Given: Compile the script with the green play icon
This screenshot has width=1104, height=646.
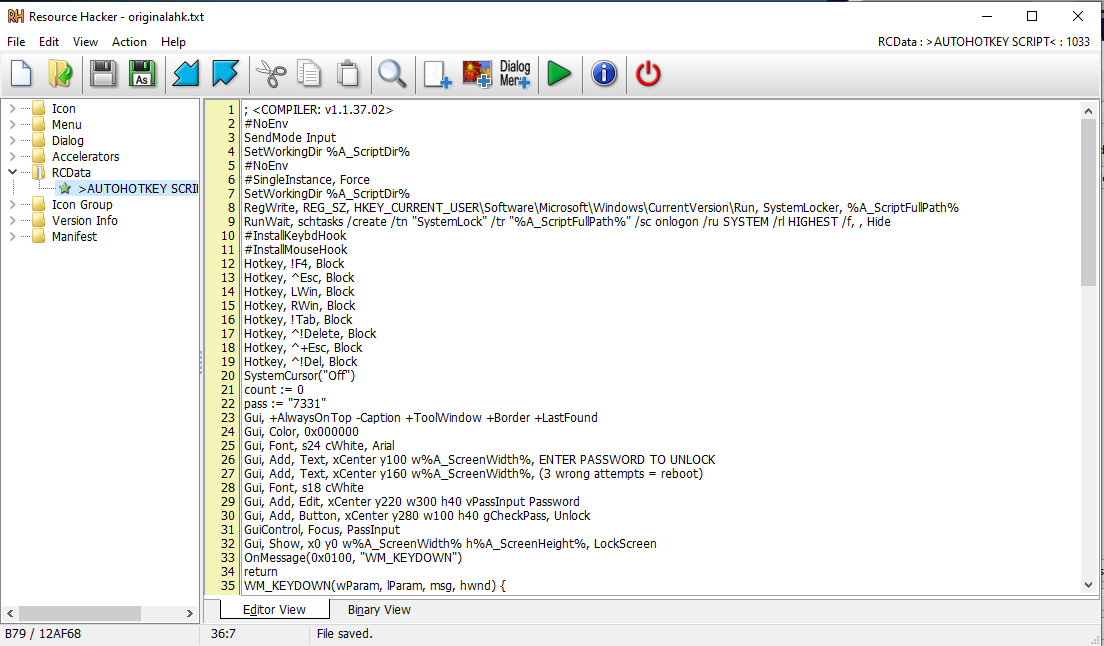Looking at the screenshot, I should pos(559,74).
